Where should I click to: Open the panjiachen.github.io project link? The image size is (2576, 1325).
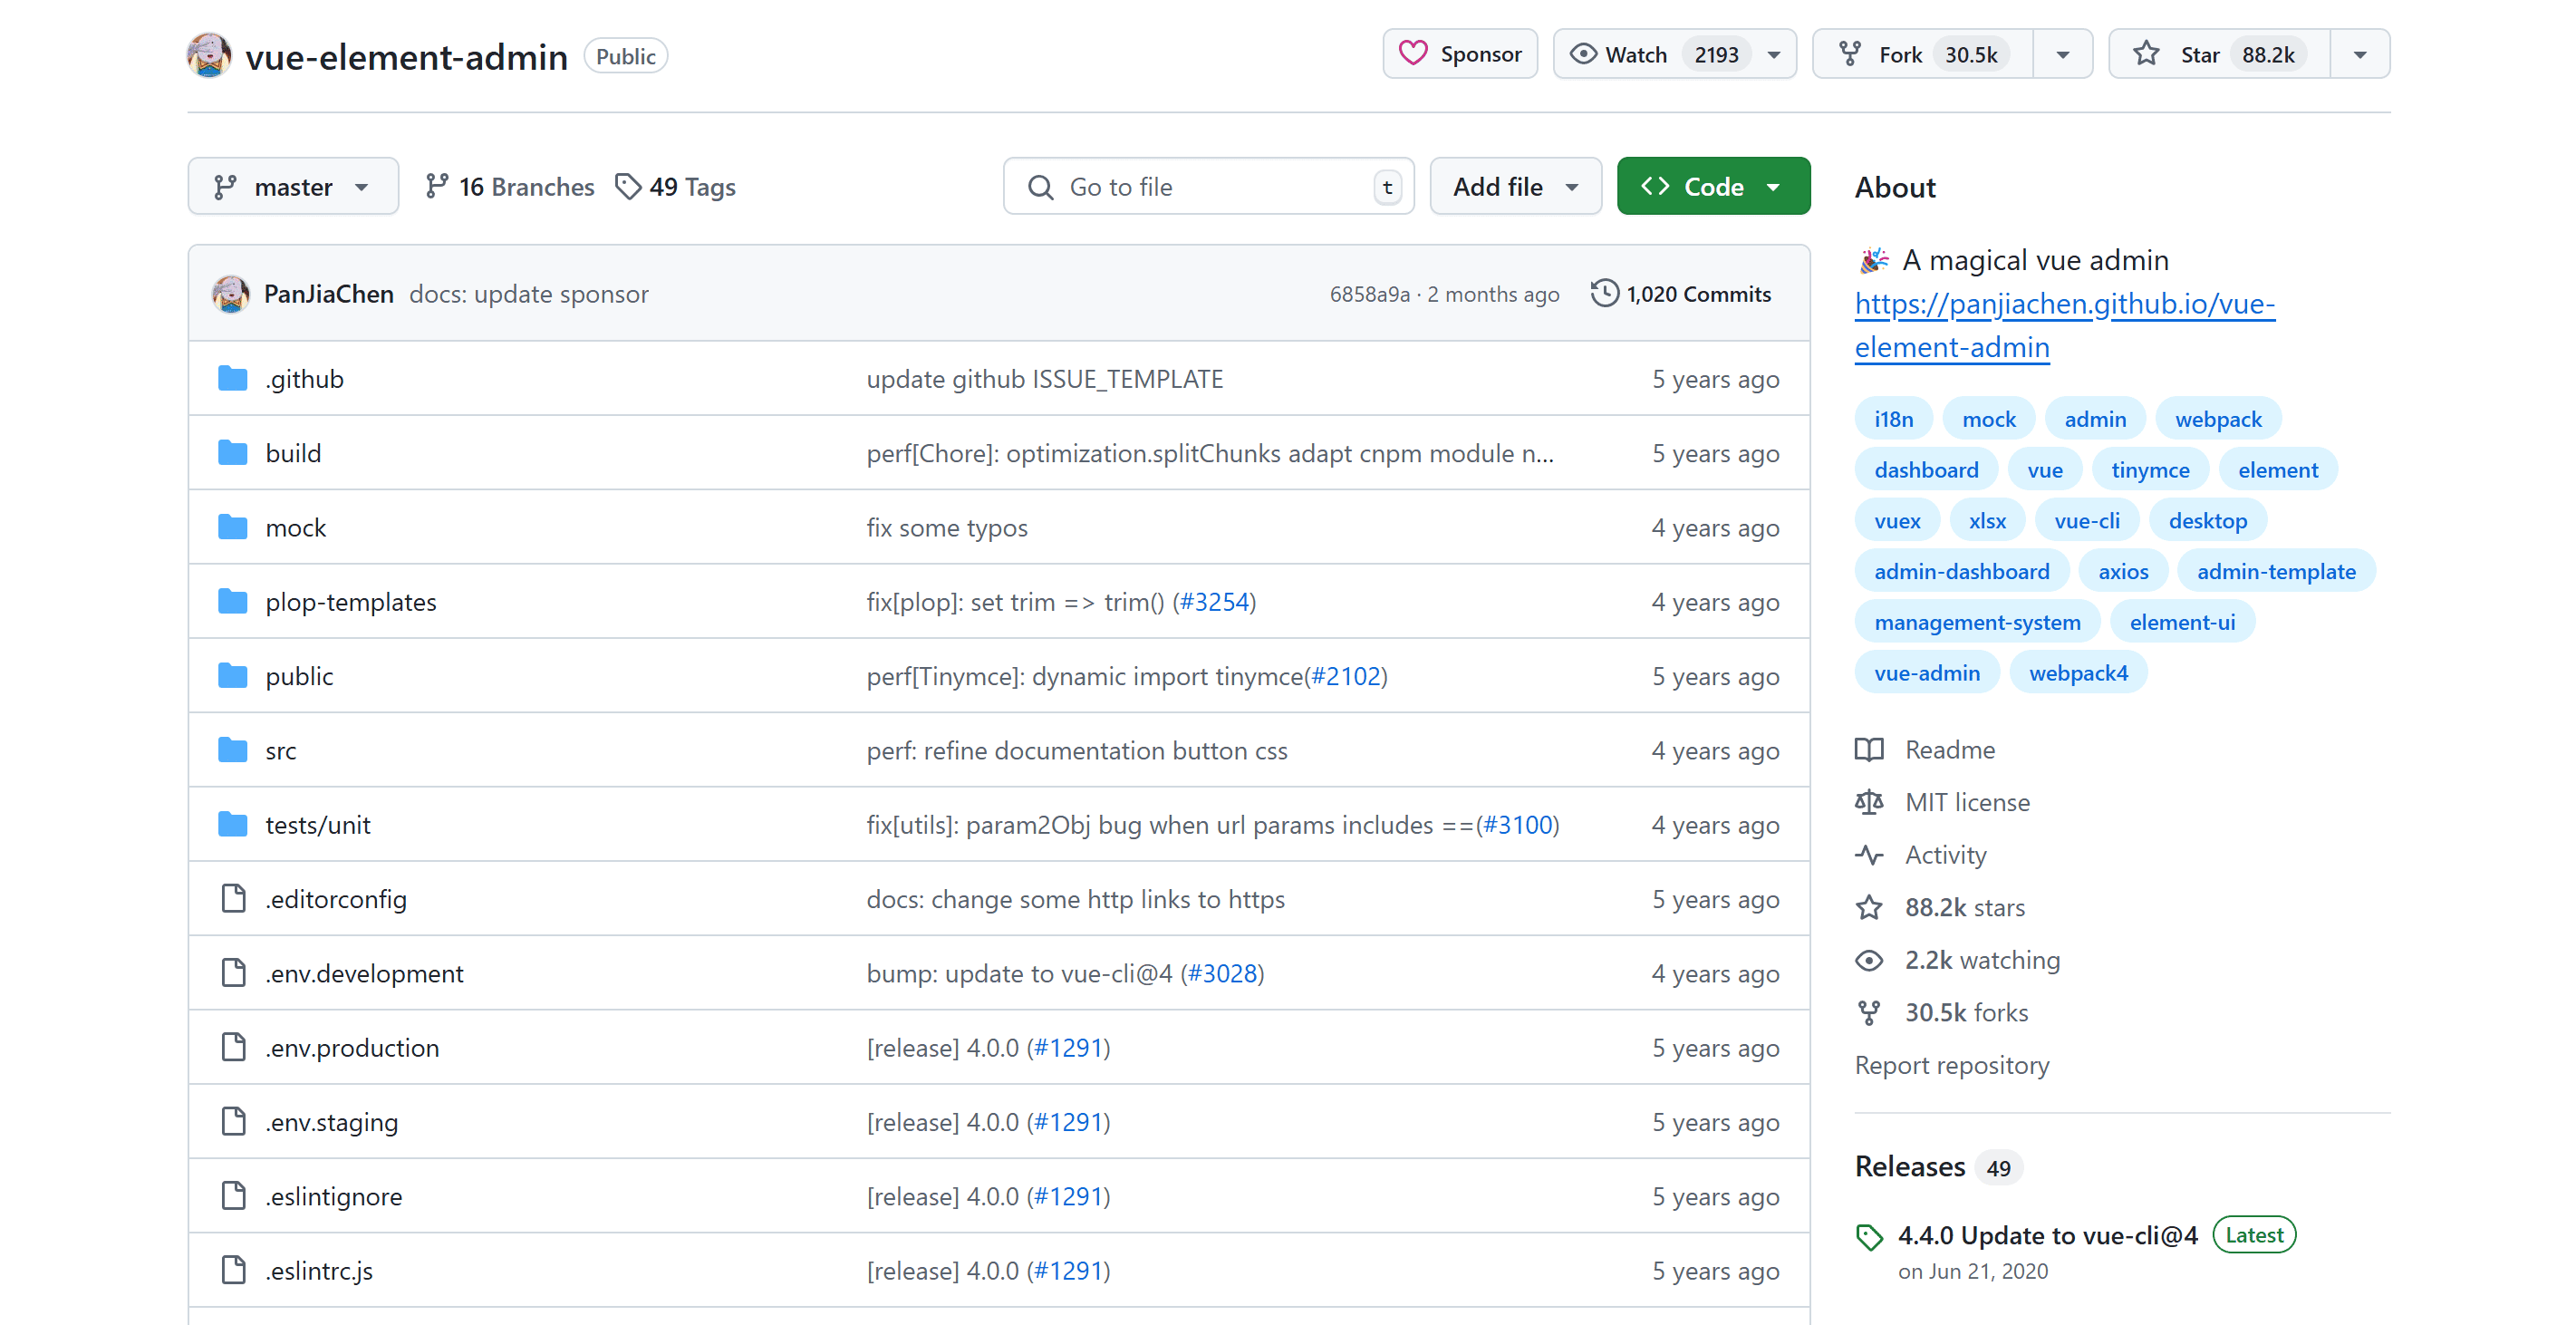click(x=2063, y=304)
